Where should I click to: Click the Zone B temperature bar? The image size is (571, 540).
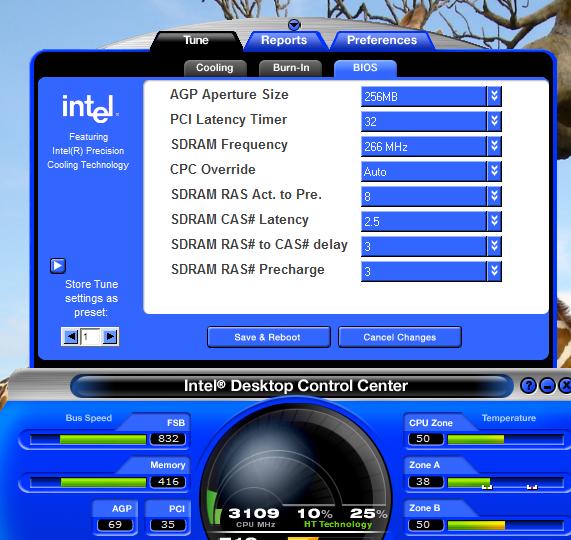(505, 525)
